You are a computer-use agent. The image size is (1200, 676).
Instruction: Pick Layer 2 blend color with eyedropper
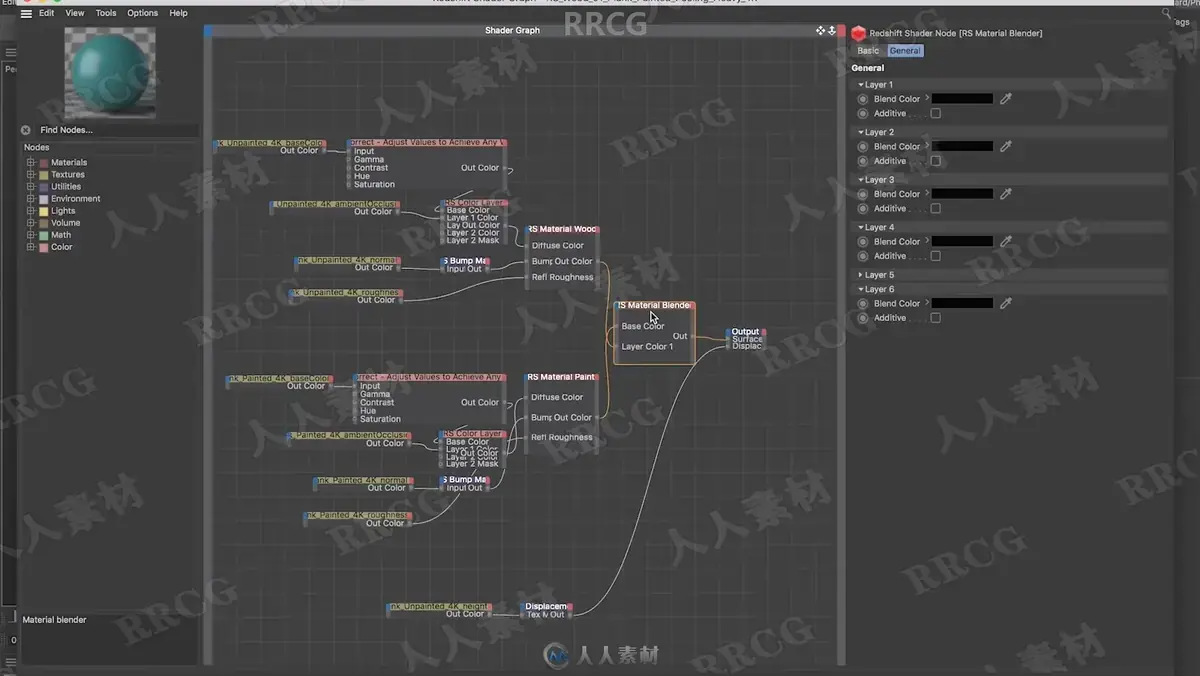coord(1006,146)
